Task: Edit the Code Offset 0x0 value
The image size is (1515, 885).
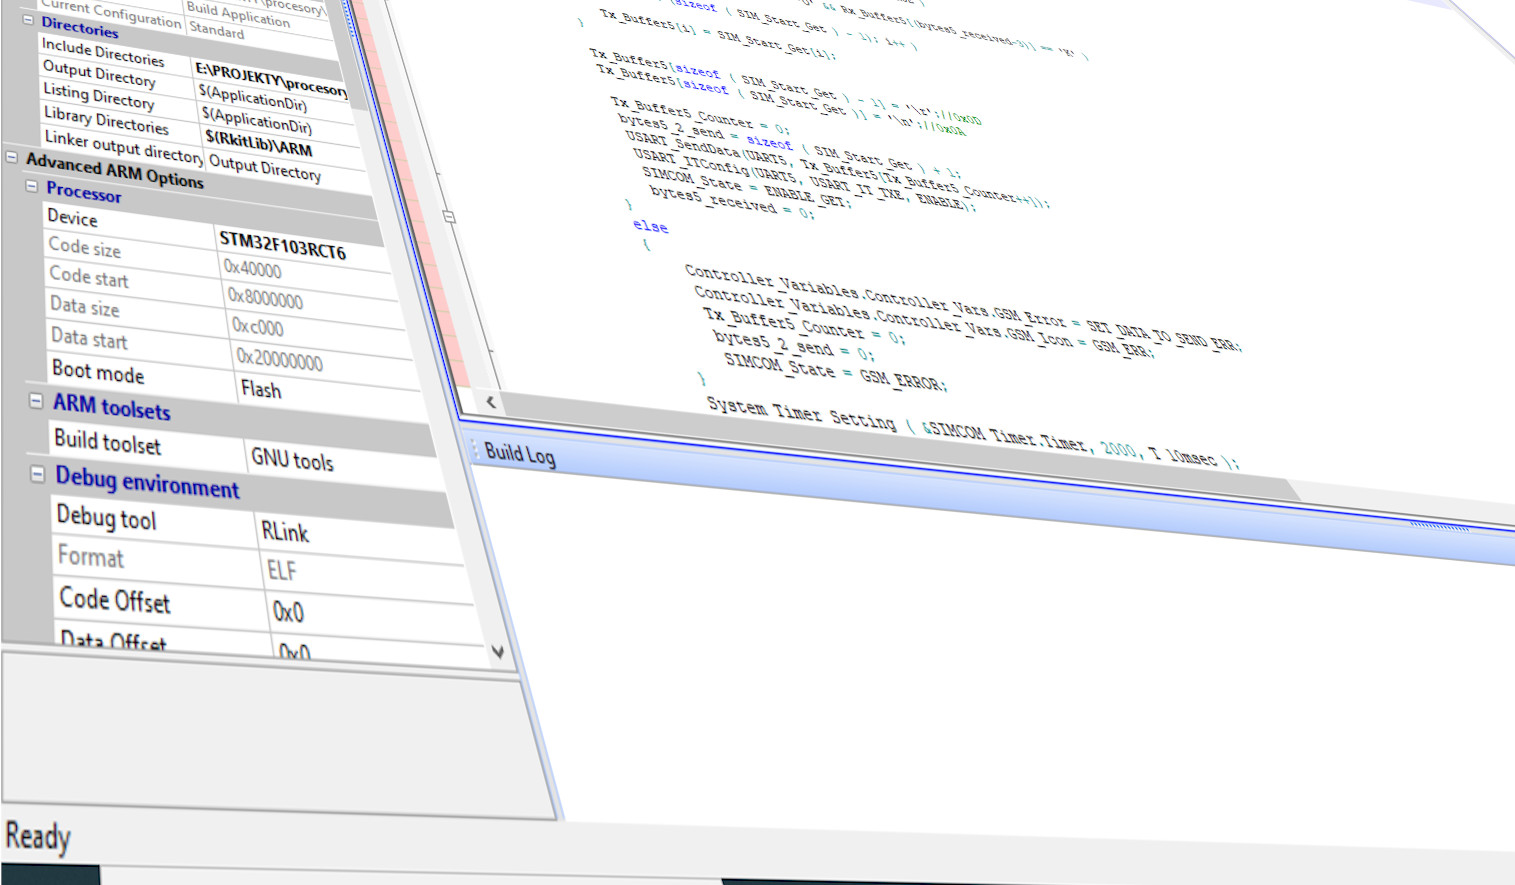Action: pos(288,611)
